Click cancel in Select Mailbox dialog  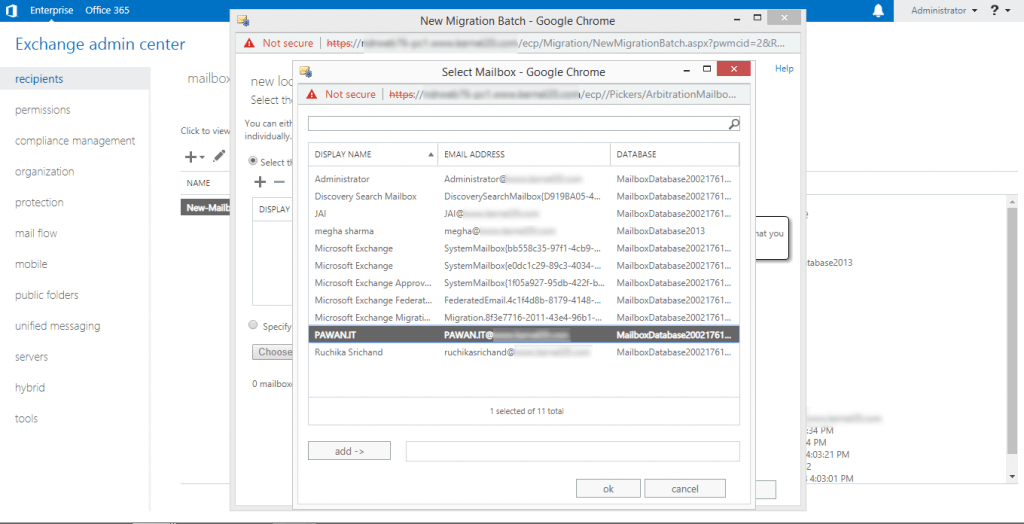pos(685,489)
